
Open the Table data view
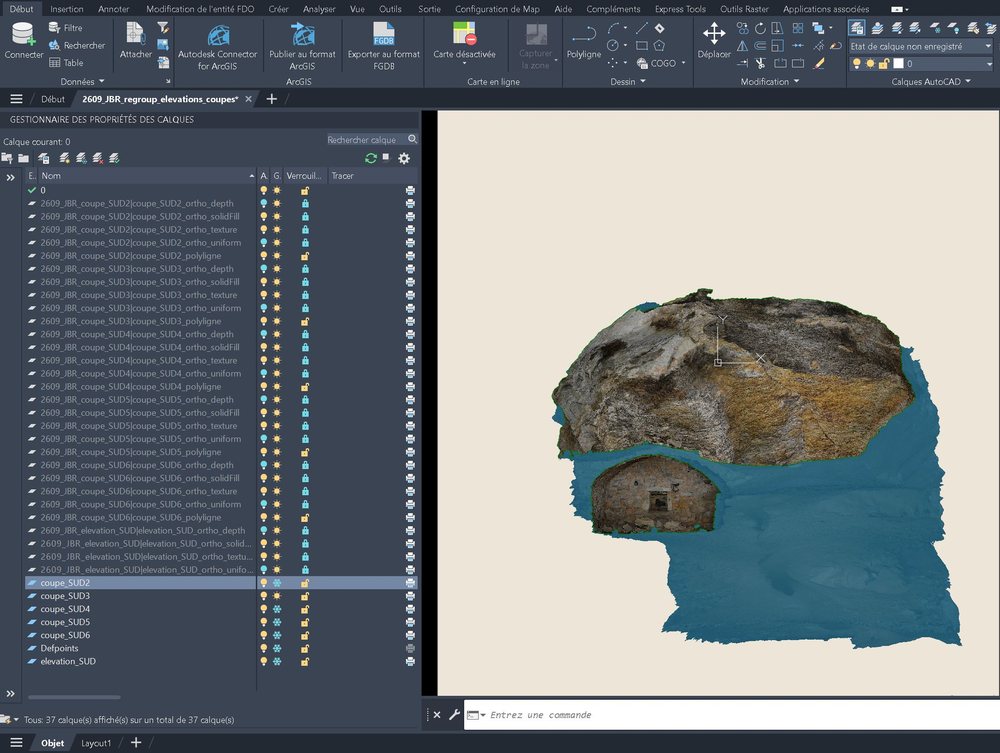tap(66, 62)
